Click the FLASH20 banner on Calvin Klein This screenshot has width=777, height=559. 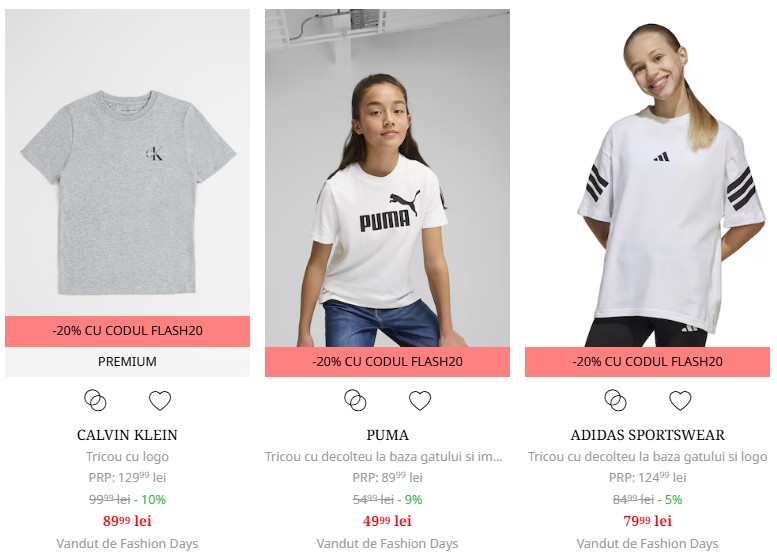127,331
